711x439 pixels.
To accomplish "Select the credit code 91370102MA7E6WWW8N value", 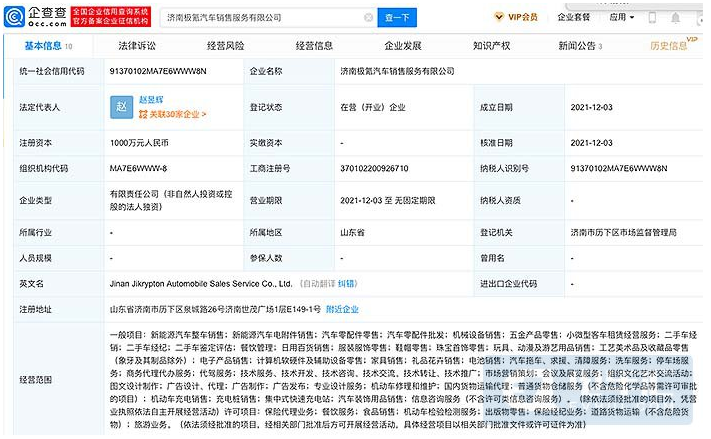I will 158,71.
